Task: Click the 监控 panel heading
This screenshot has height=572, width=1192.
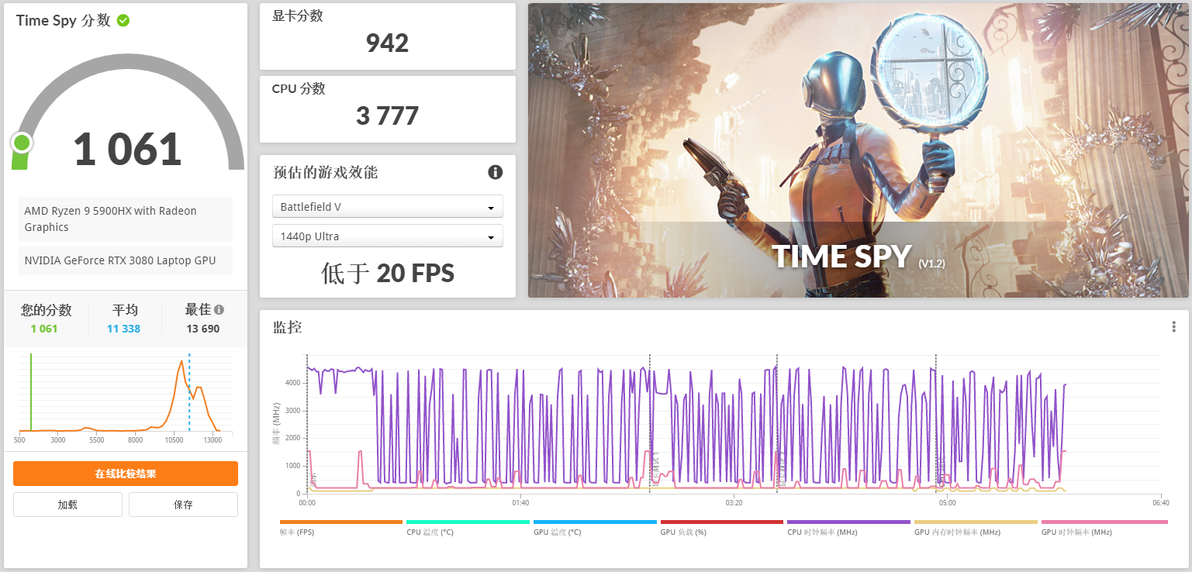Action: tap(287, 328)
